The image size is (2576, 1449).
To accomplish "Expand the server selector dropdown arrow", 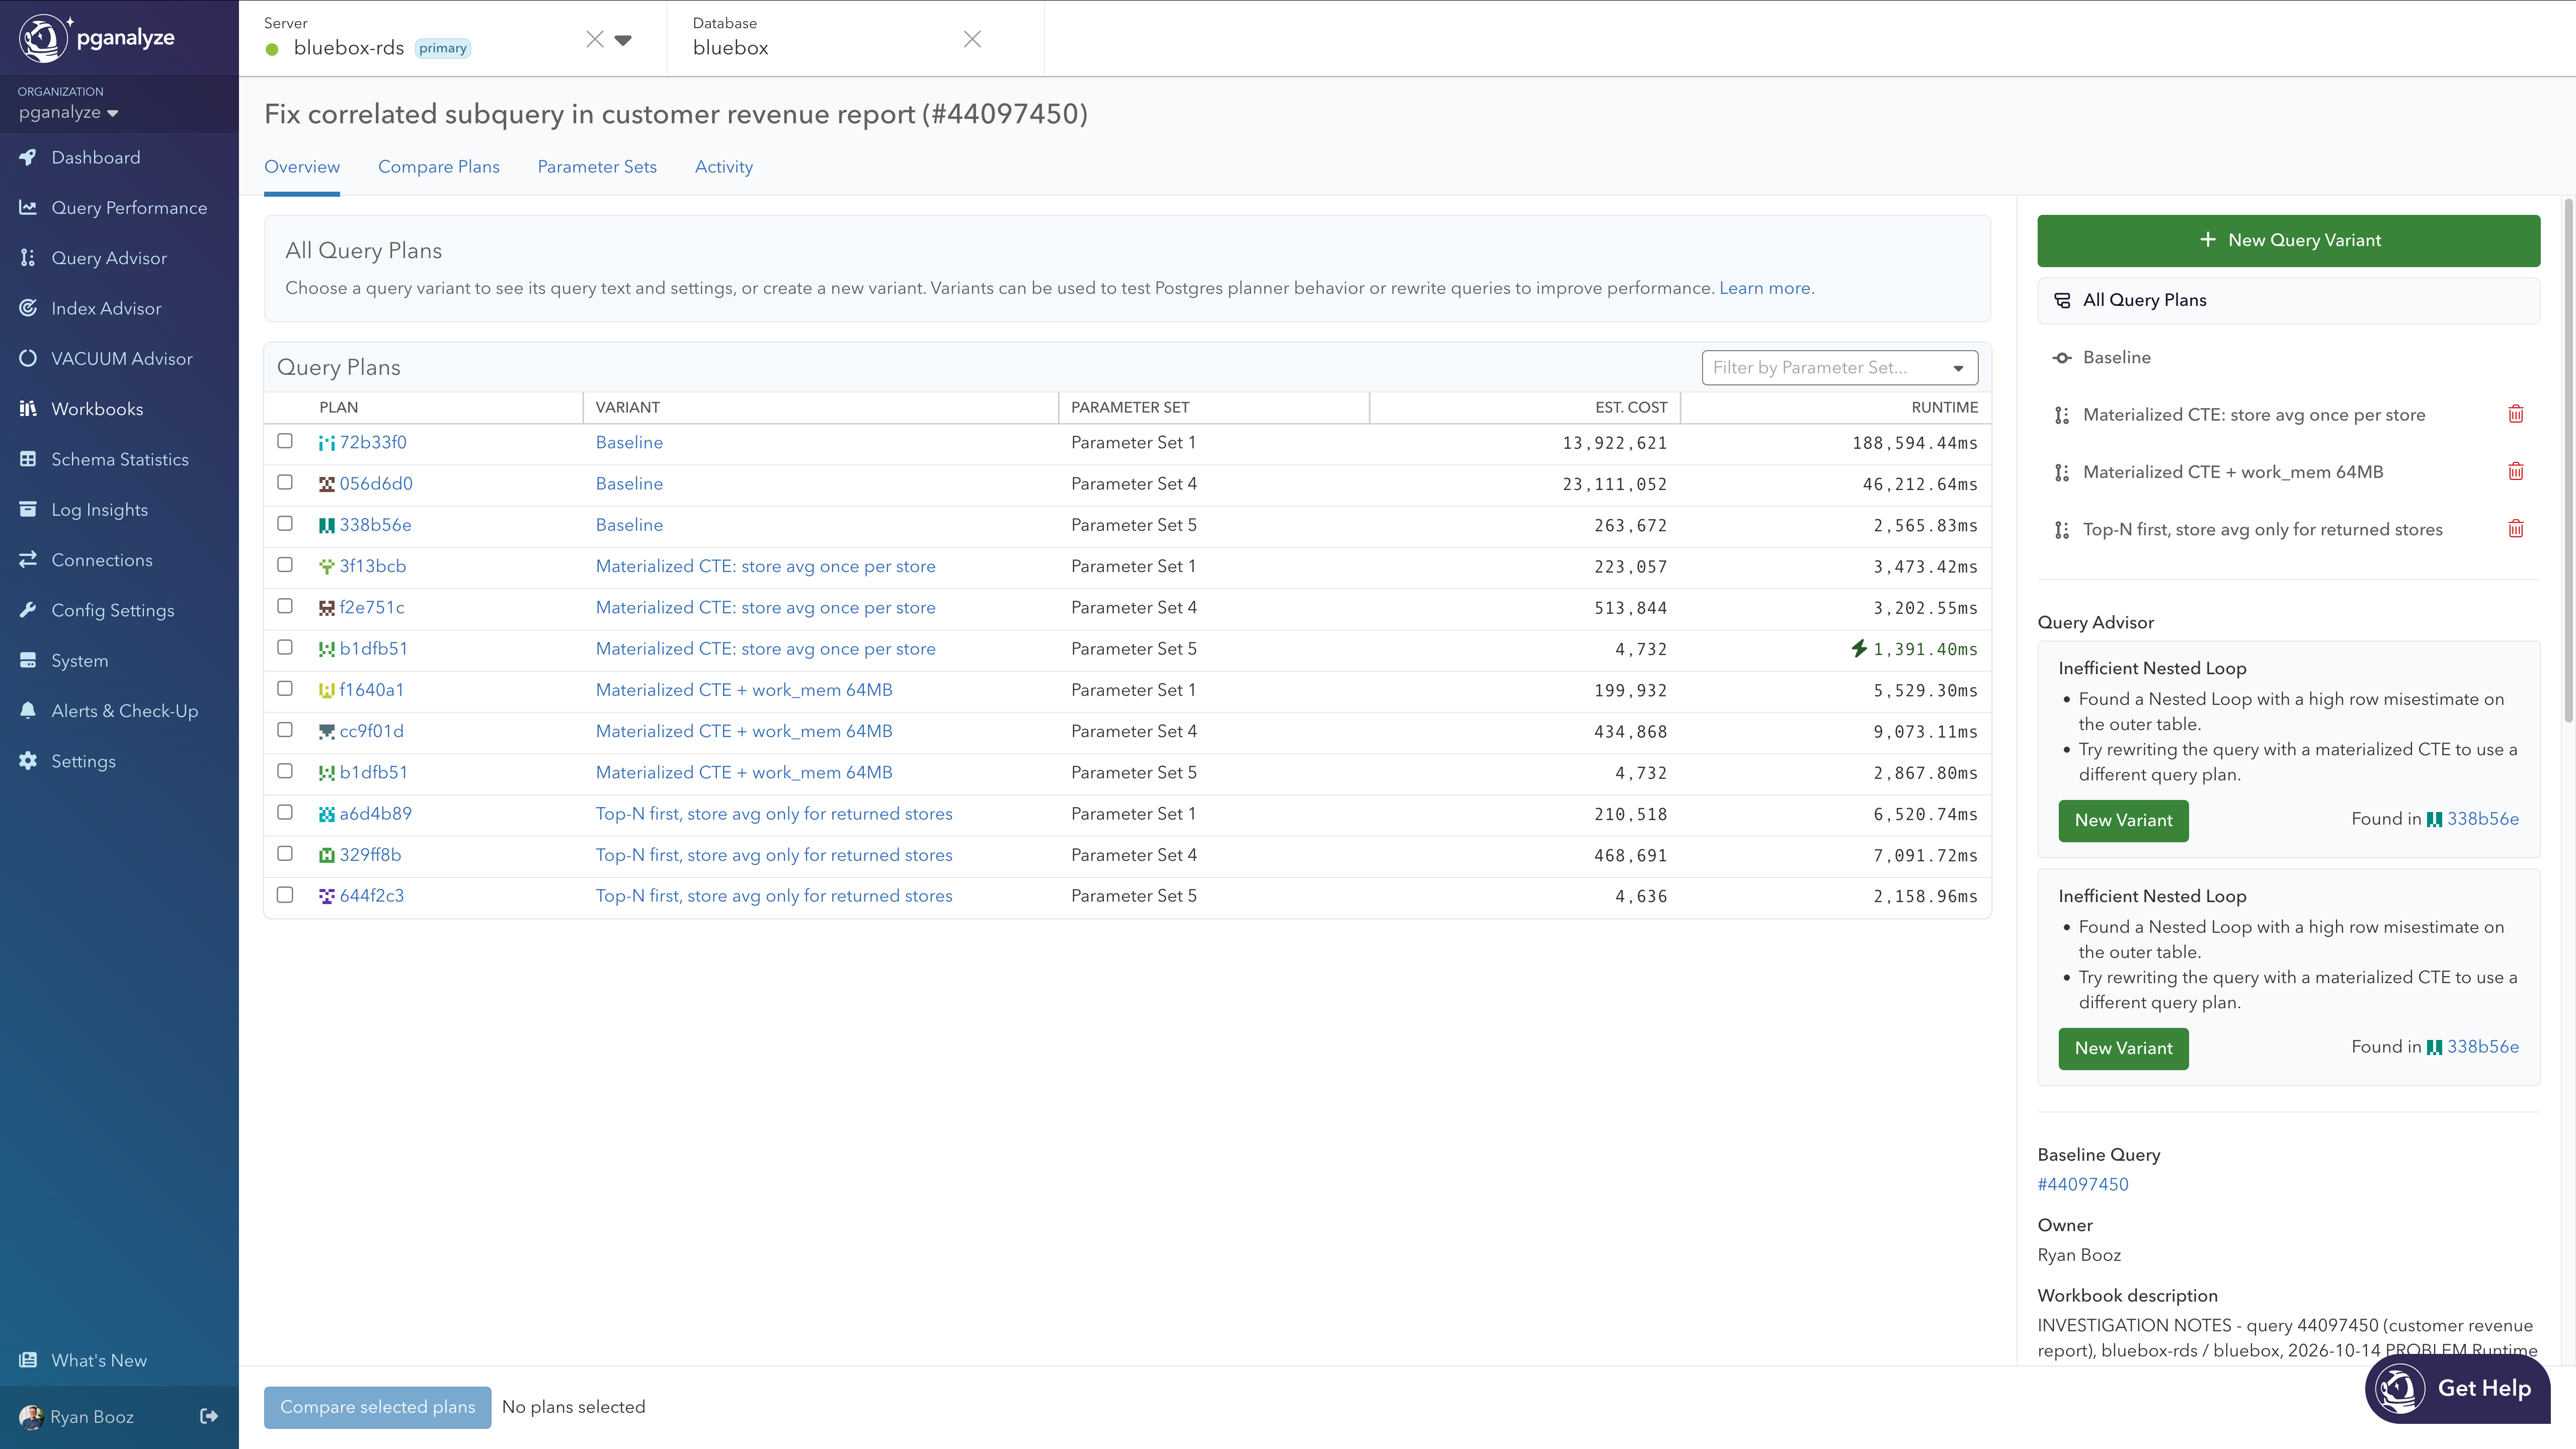I will 623,40.
